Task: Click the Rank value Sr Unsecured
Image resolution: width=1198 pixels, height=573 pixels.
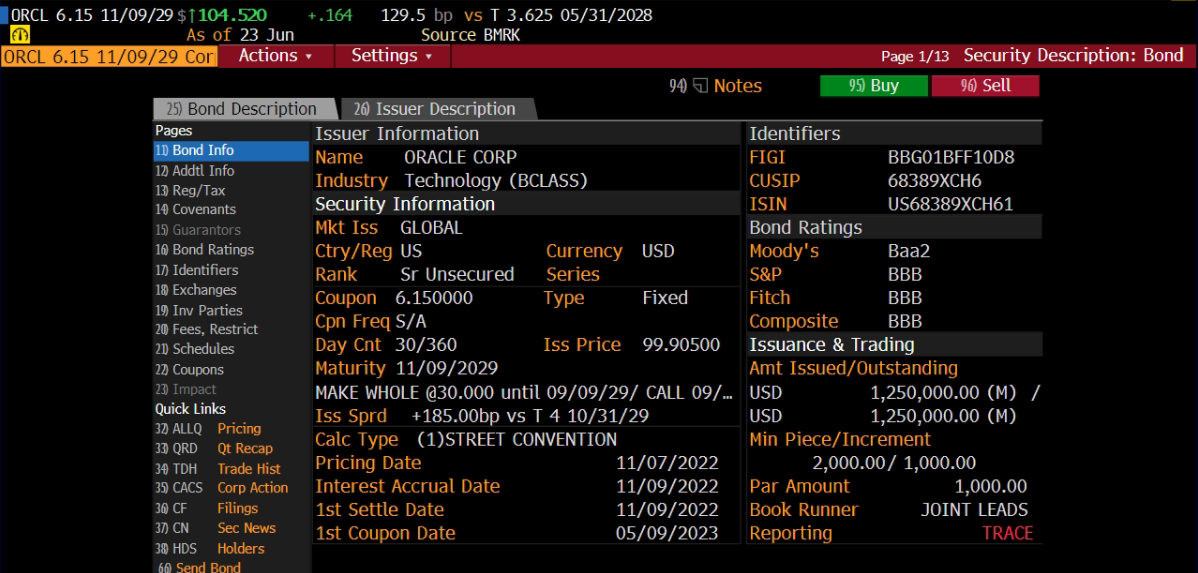Action: (x=457, y=274)
